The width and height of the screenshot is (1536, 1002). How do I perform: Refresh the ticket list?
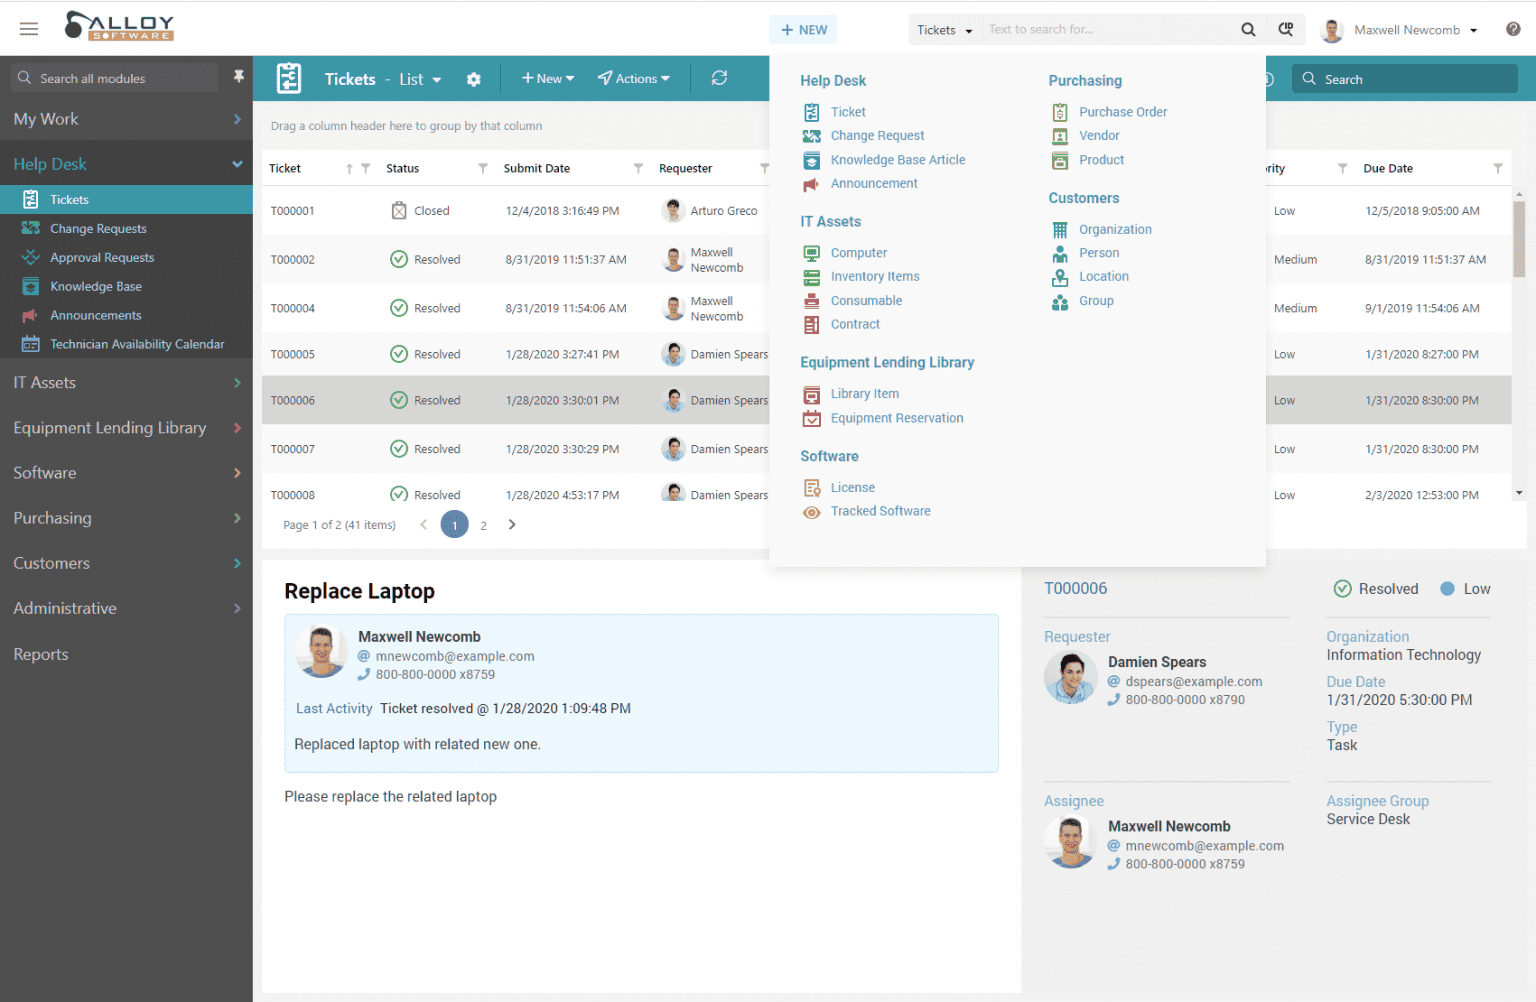click(x=719, y=78)
